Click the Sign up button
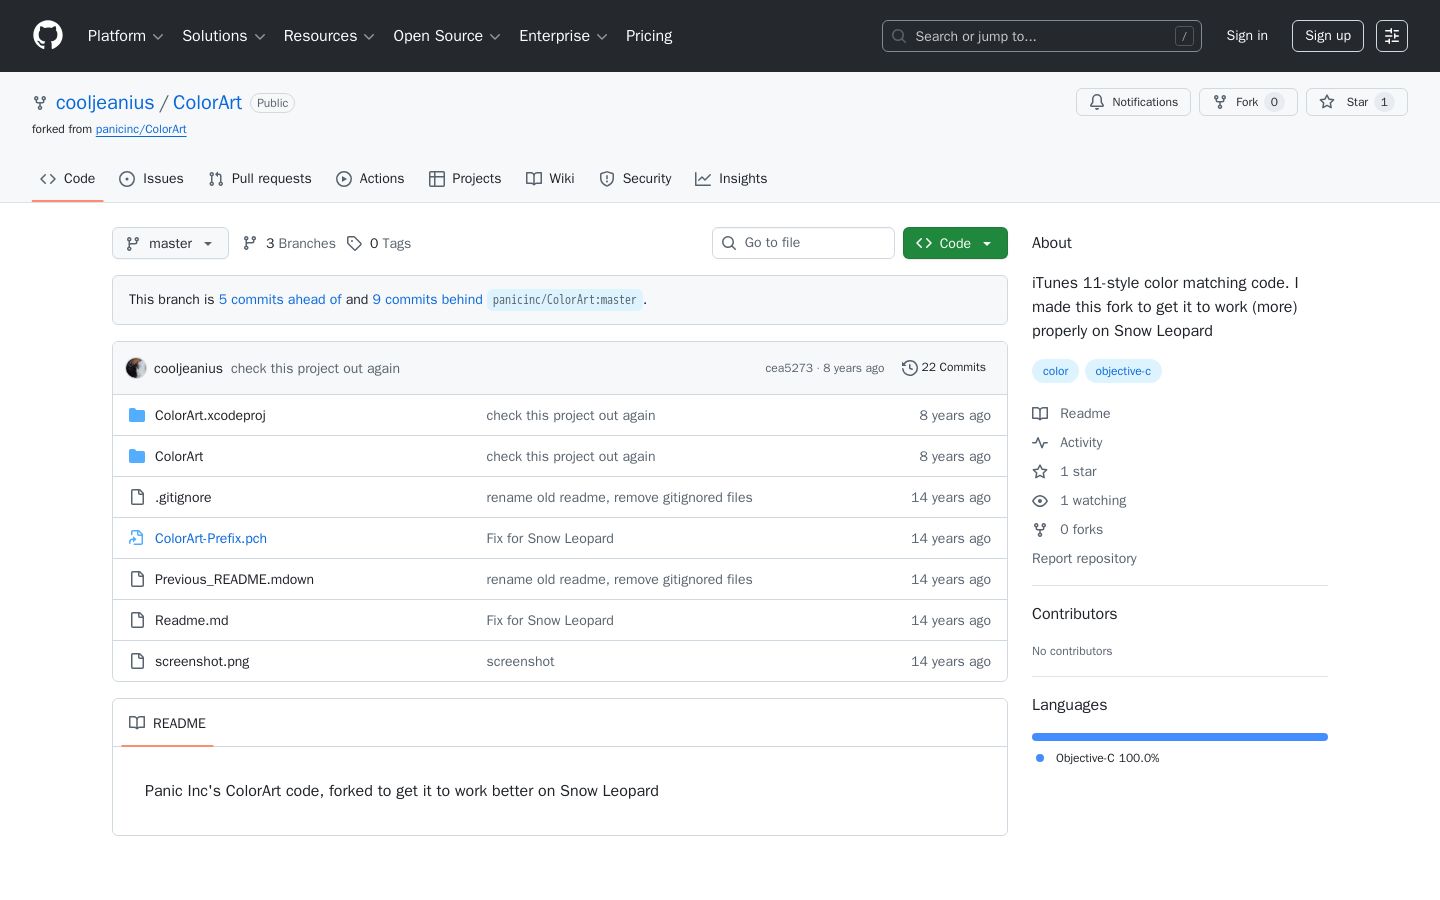Screen dimensions: 1440x900 click(1328, 36)
